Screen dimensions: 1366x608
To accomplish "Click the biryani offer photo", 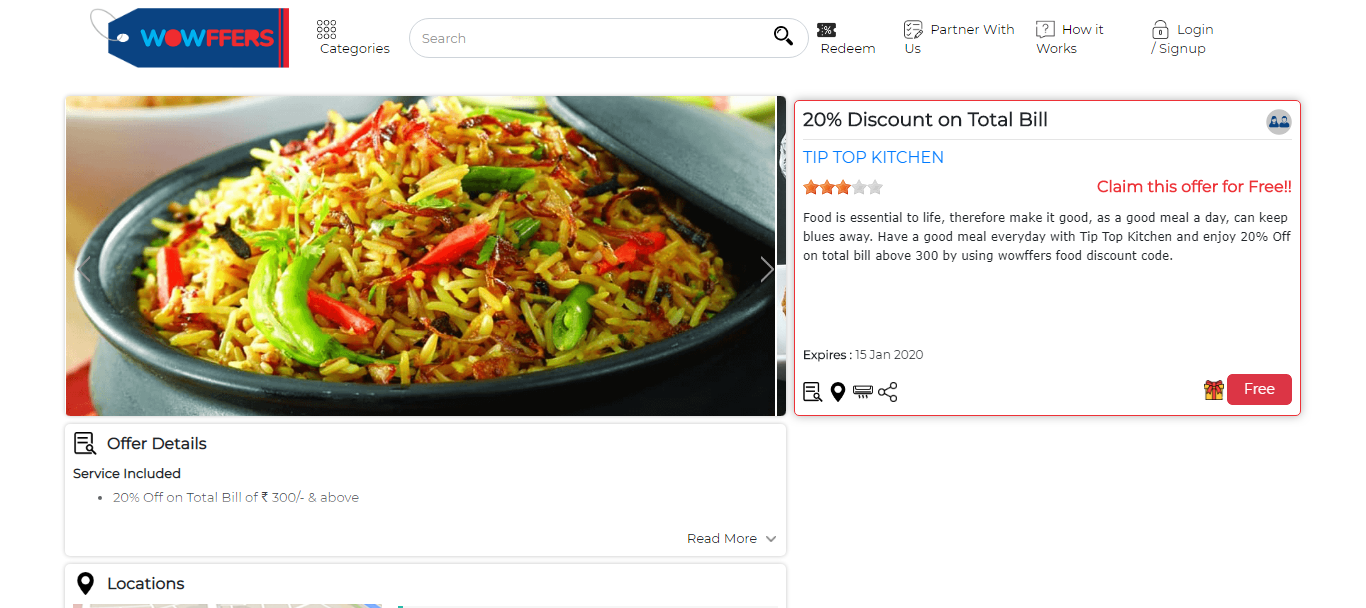I will click(420, 255).
